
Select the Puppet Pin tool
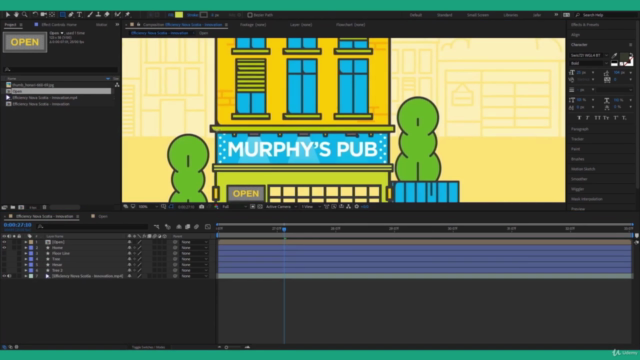[127, 15]
